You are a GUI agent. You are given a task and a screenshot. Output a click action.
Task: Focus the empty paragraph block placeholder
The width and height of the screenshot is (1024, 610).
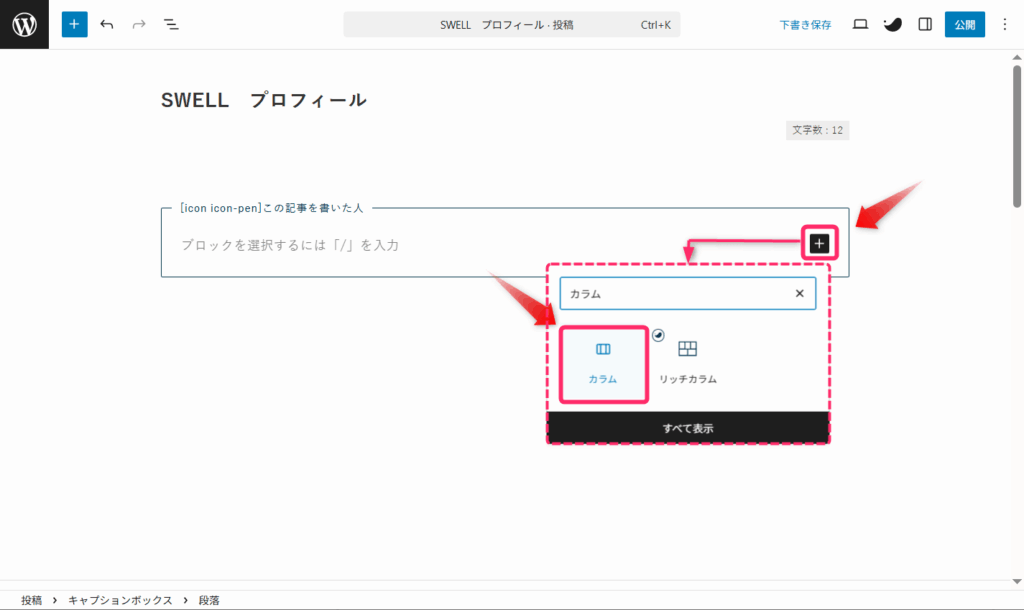click(290, 245)
